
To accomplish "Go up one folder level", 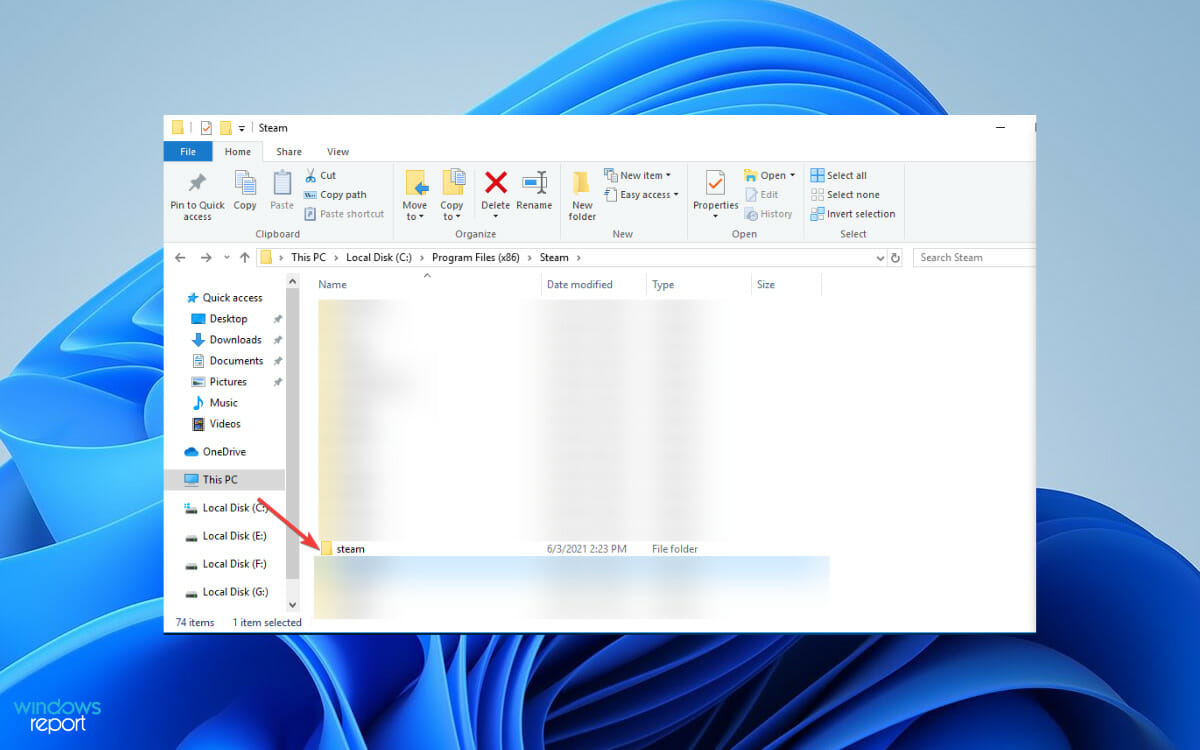I will coord(245,257).
